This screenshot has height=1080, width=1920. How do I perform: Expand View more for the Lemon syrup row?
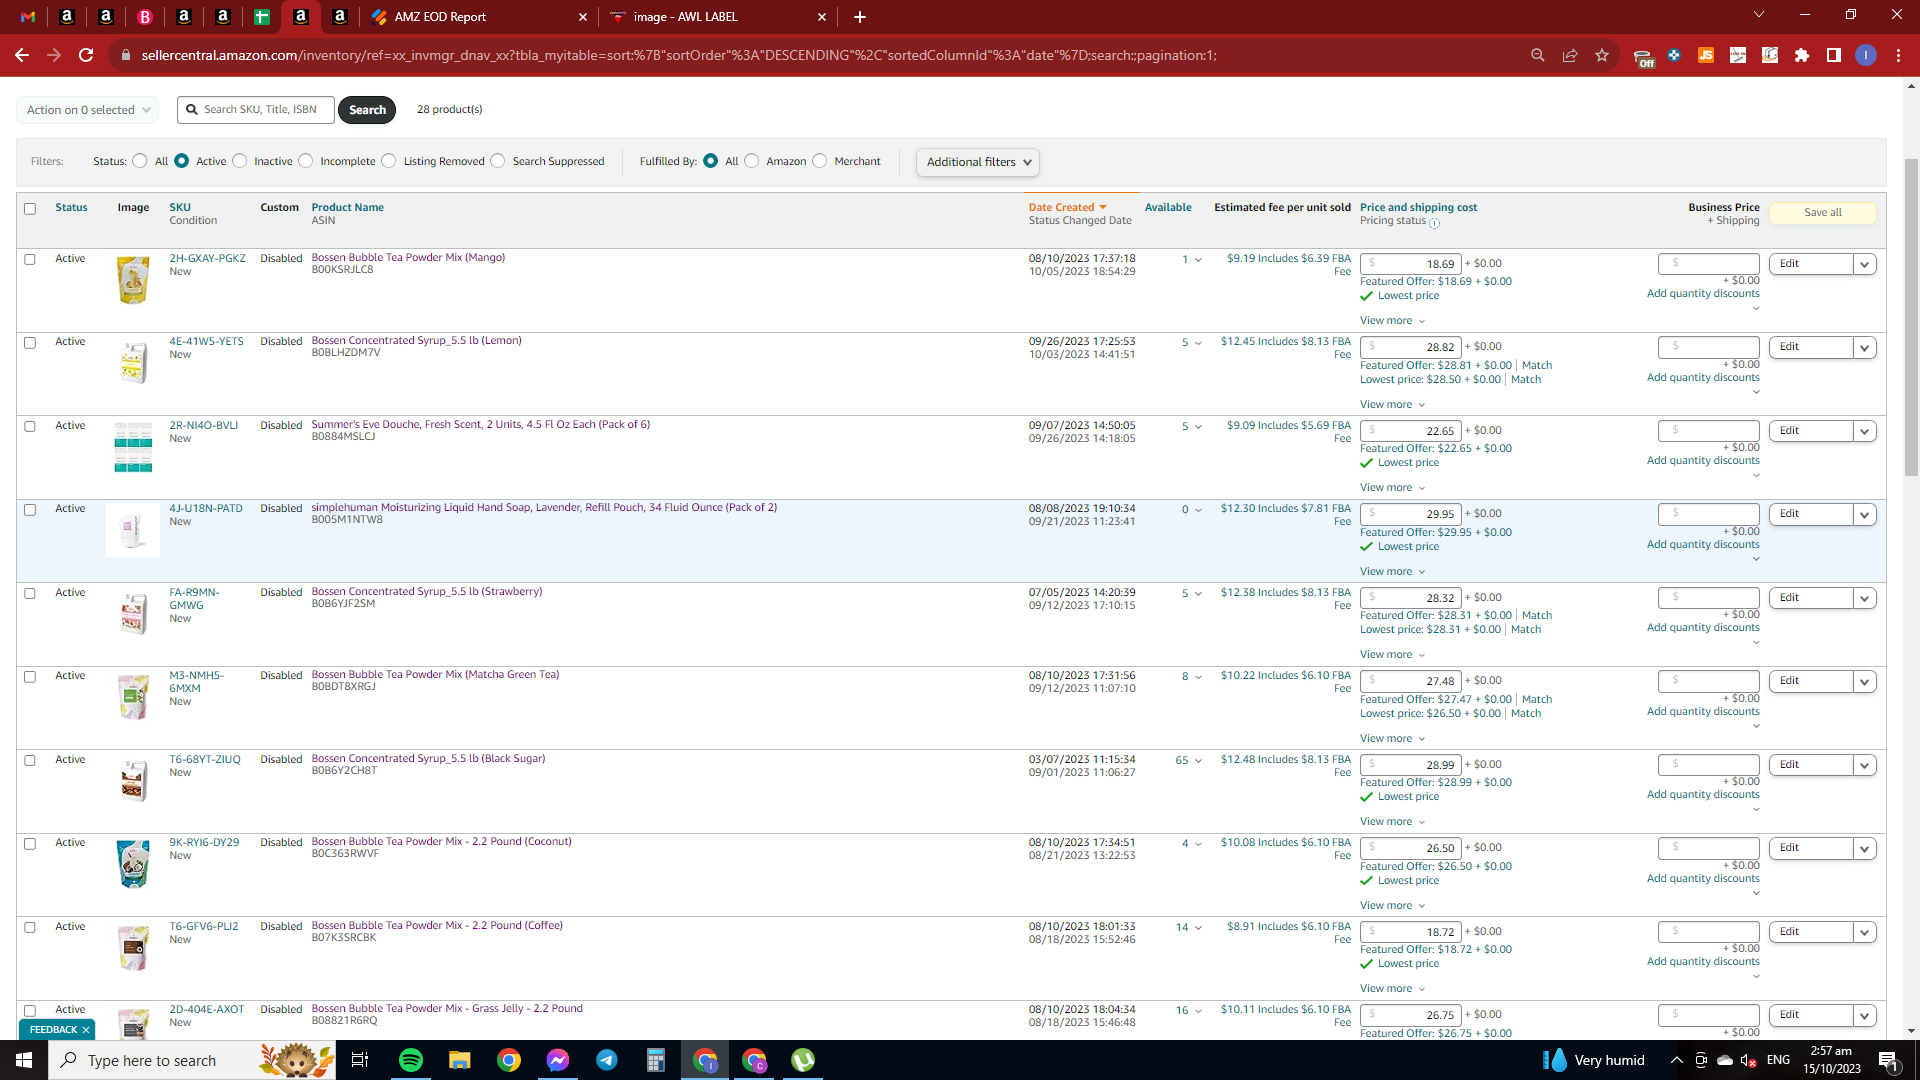(1392, 405)
